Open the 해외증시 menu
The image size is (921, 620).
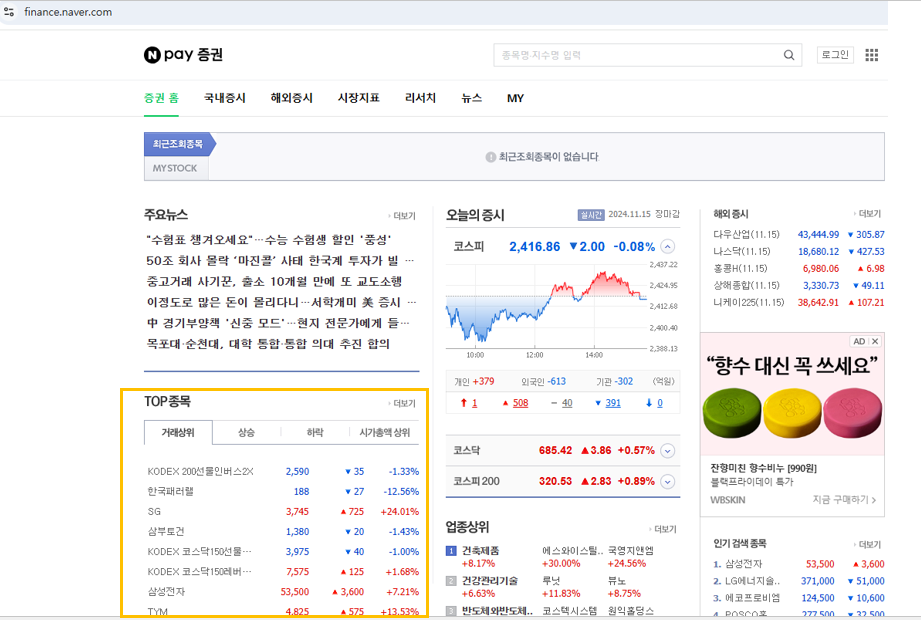pyautogui.click(x=291, y=98)
